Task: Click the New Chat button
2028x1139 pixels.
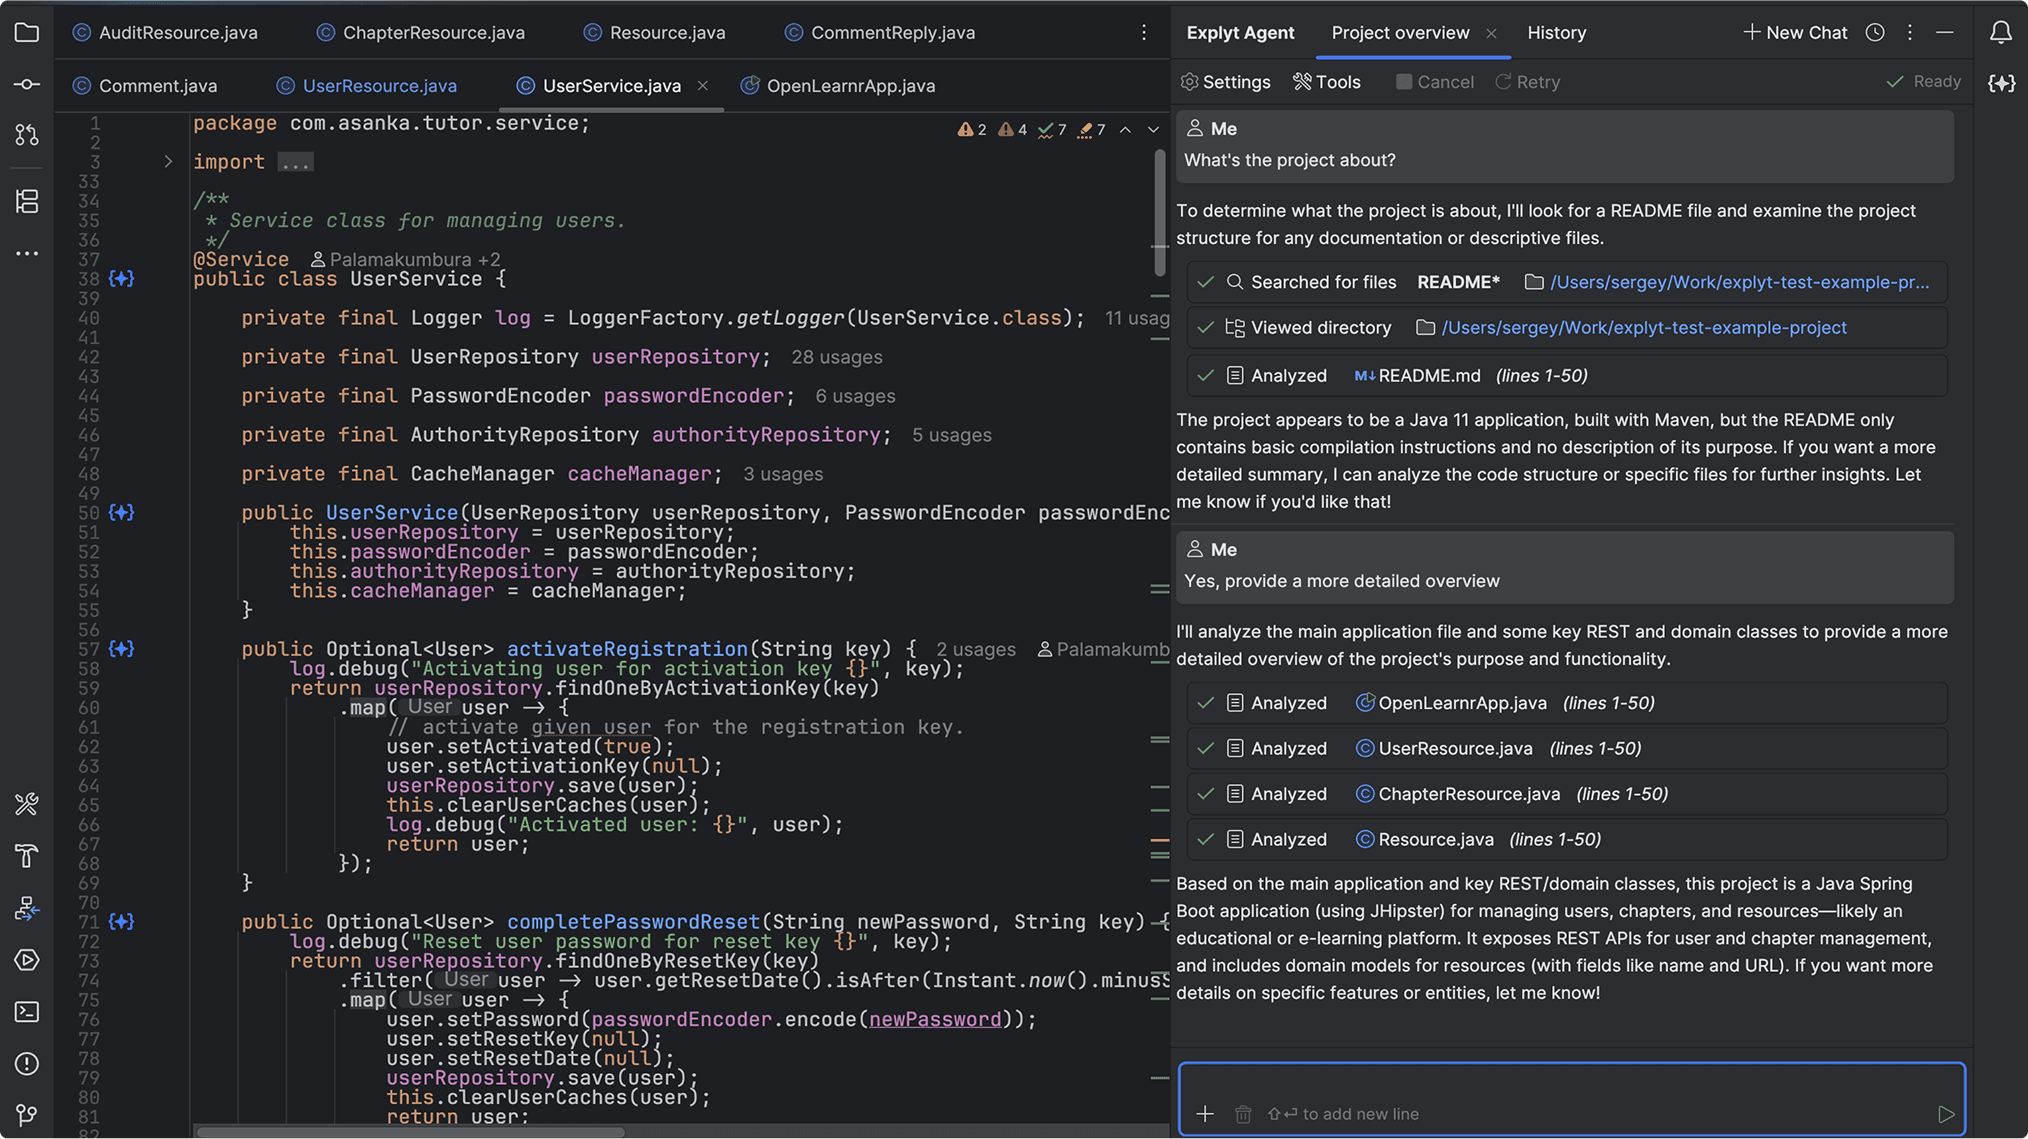Action: pos(1795,33)
